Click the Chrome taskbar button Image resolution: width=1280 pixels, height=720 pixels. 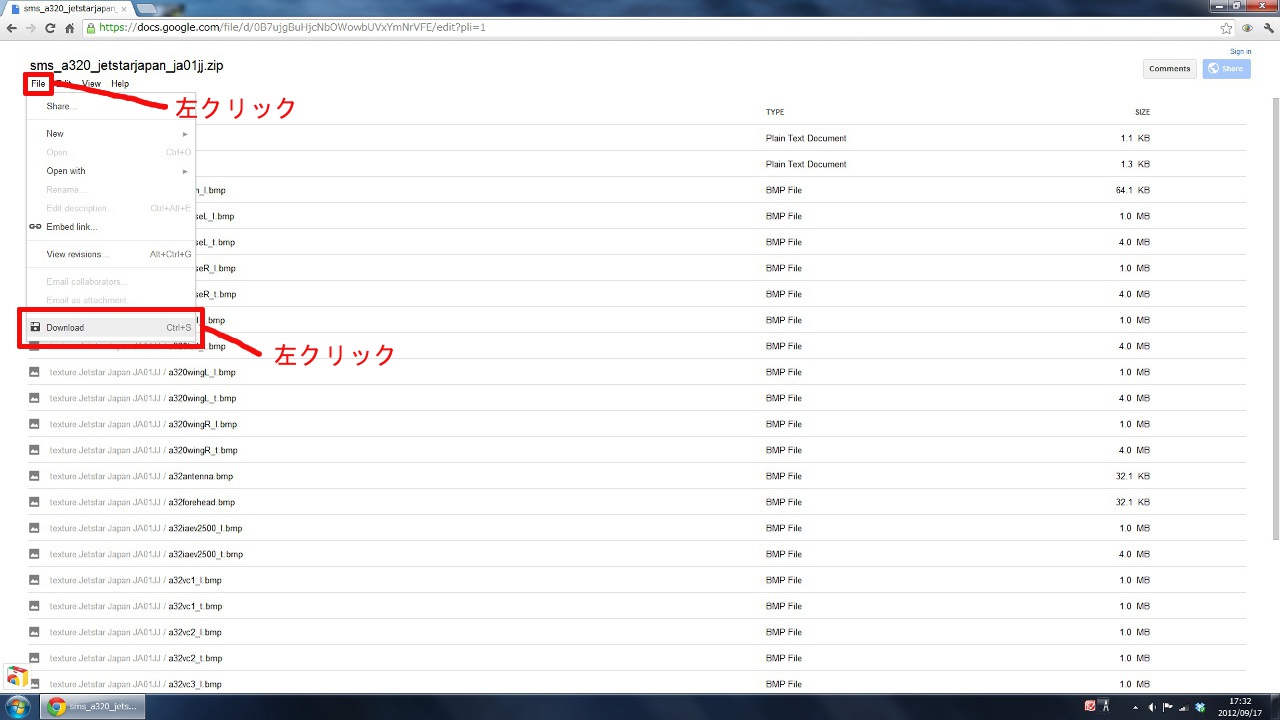[92, 706]
